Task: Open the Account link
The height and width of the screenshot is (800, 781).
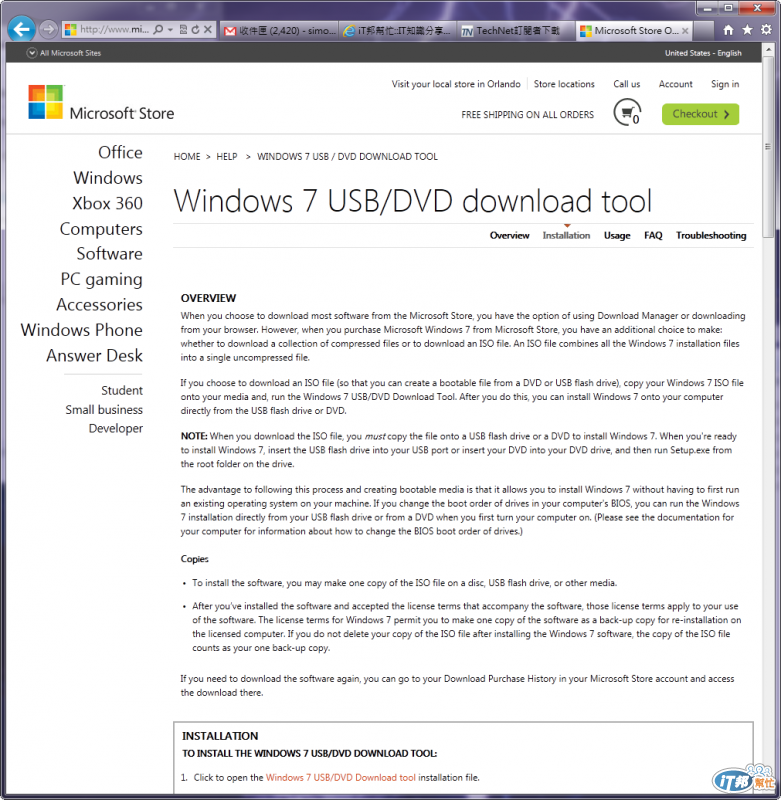Action: [675, 84]
